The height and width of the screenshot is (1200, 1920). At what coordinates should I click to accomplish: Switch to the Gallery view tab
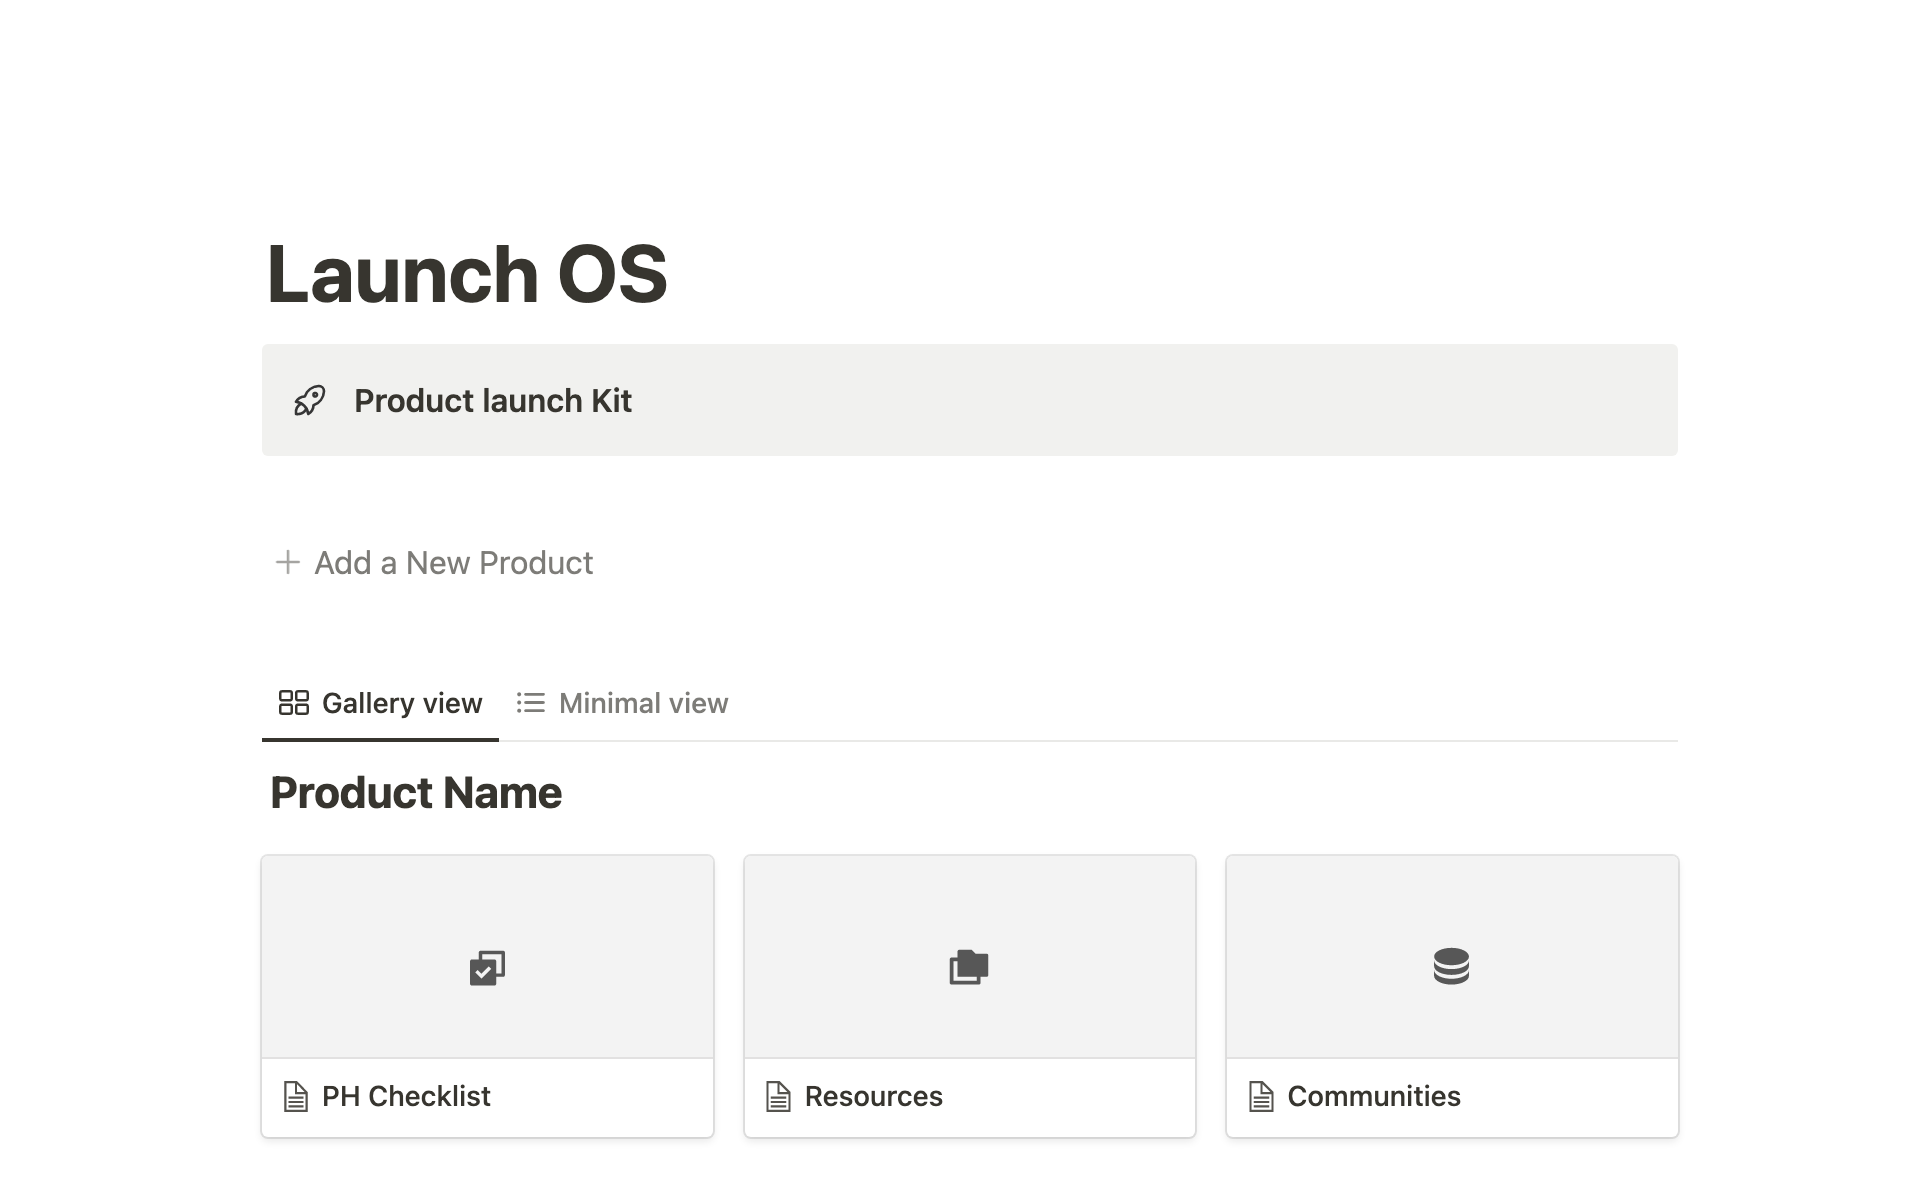pos(401,703)
